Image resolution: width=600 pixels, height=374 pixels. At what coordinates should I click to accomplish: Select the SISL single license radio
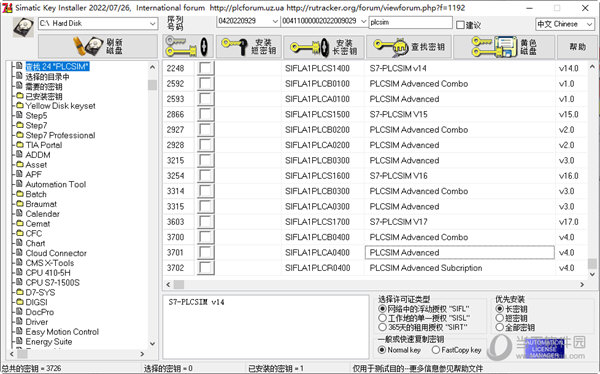pos(382,318)
